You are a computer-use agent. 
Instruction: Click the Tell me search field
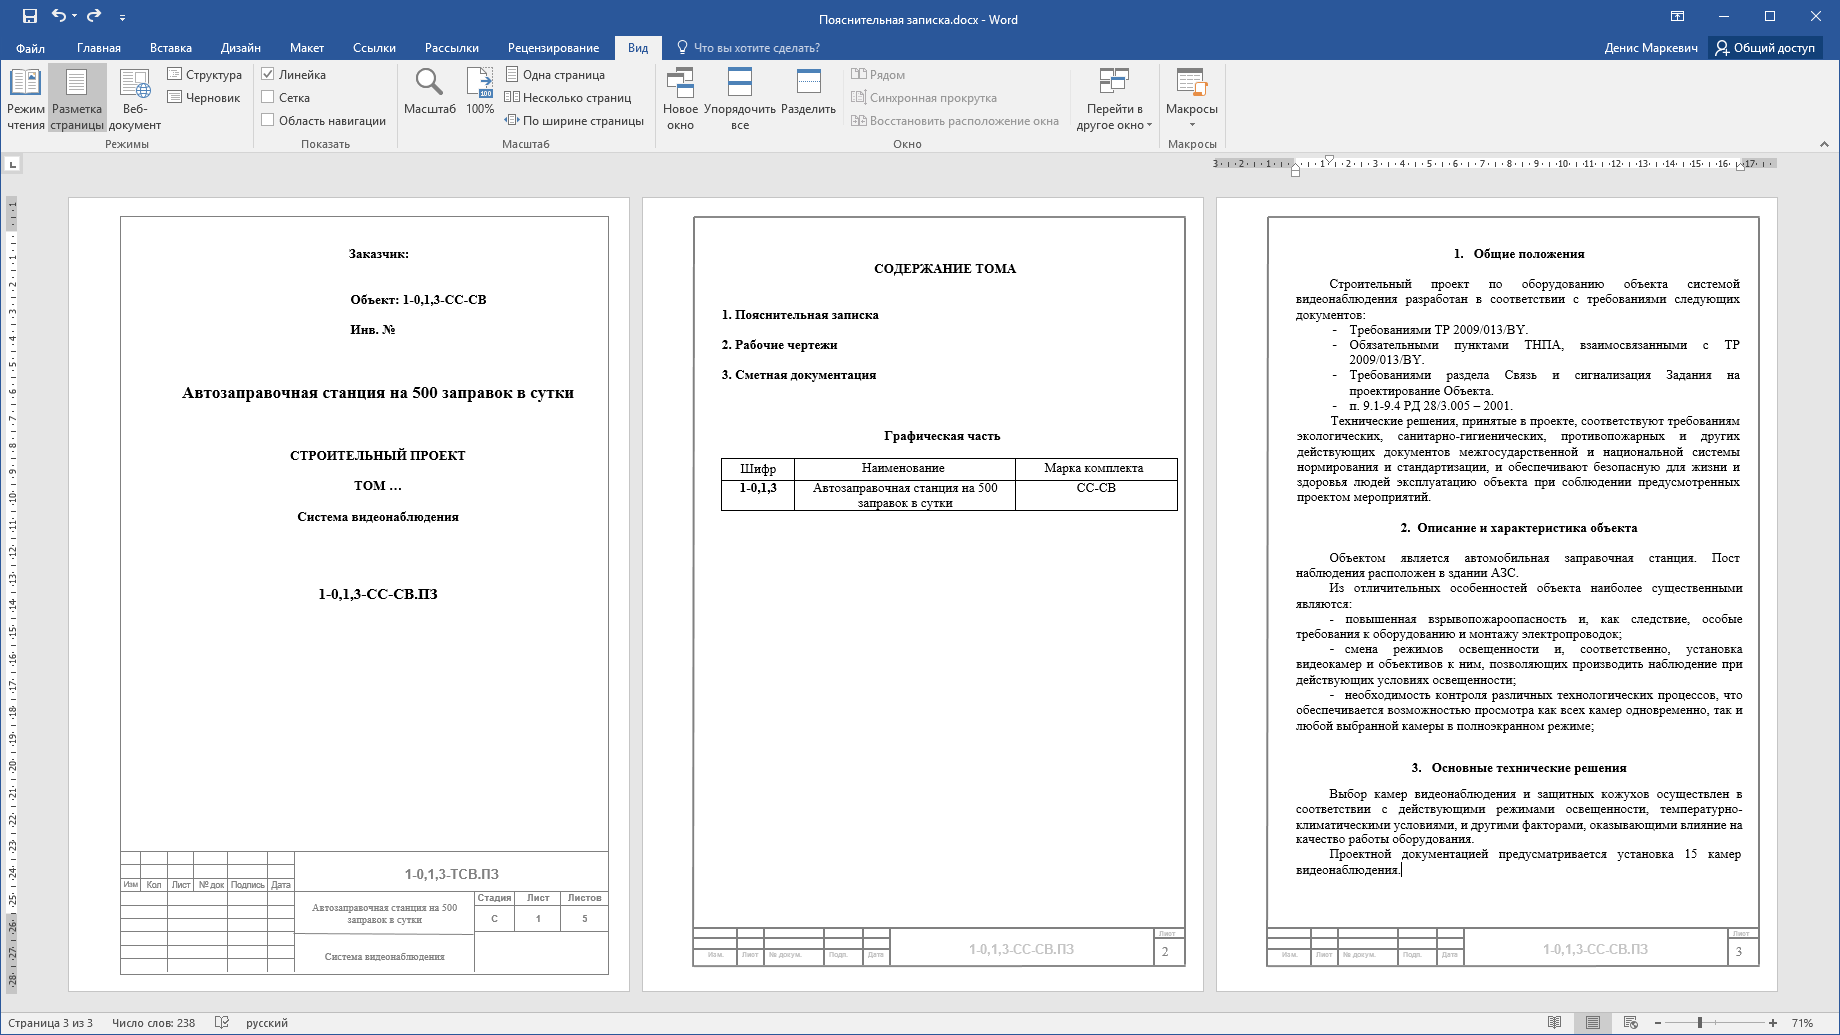[756, 47]
